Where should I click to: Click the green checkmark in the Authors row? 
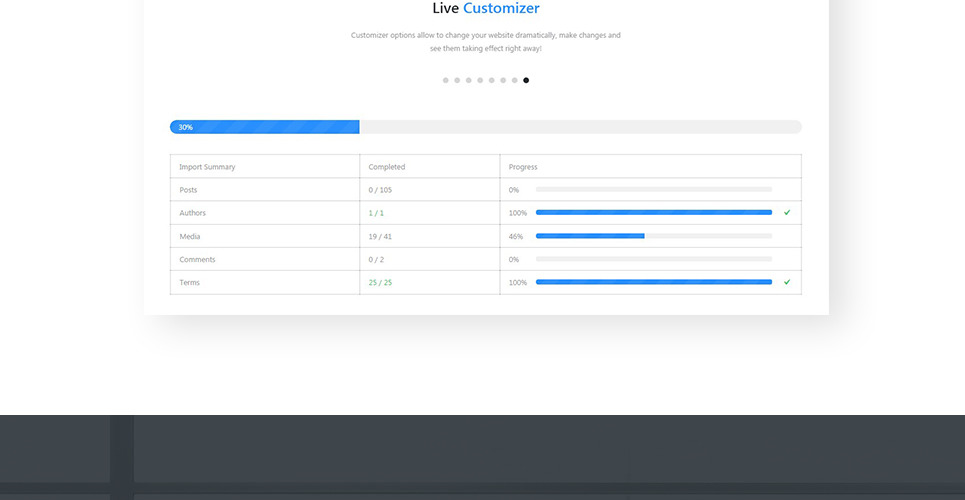[787, 212]
